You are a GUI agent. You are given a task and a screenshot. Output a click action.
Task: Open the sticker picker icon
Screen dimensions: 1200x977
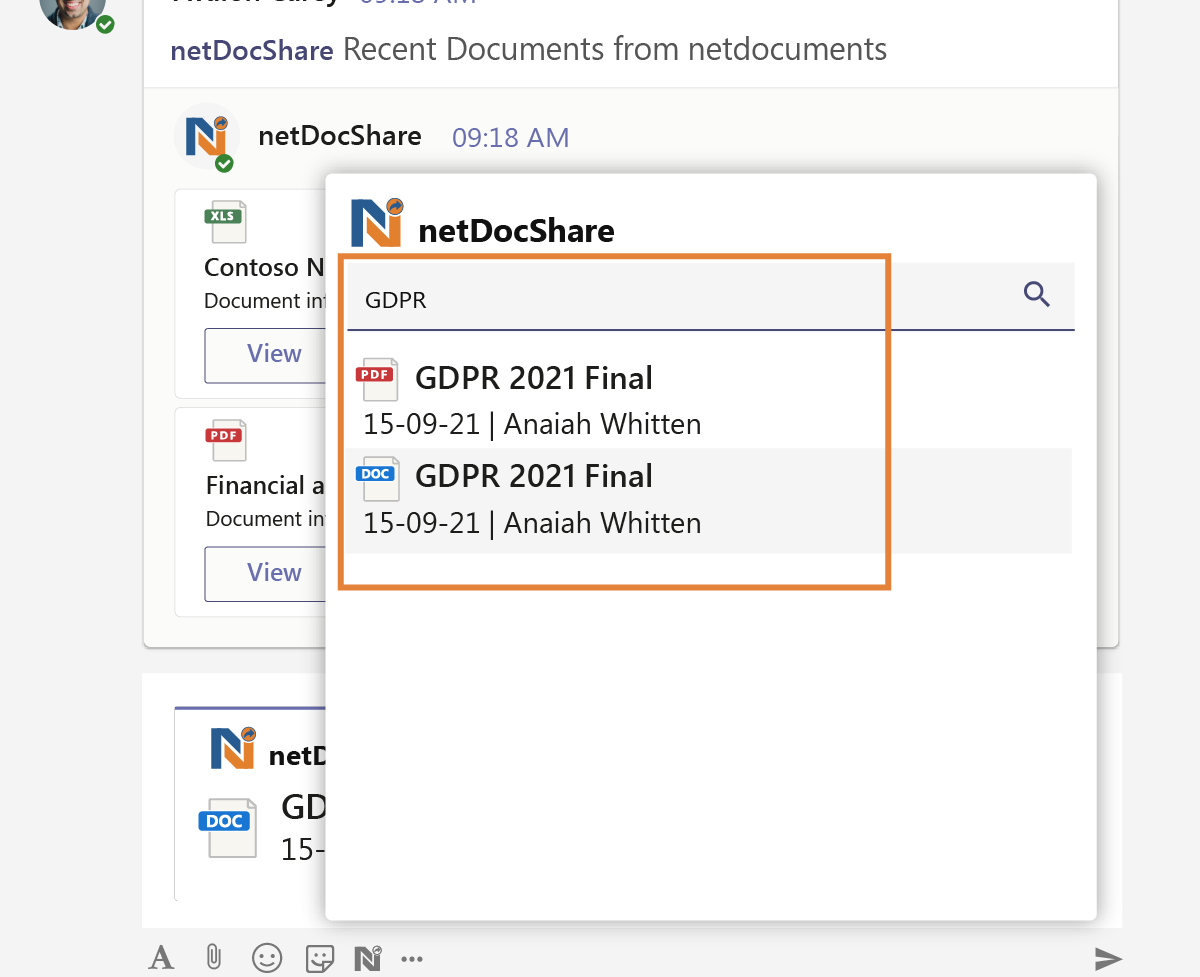tap(319, 958)
